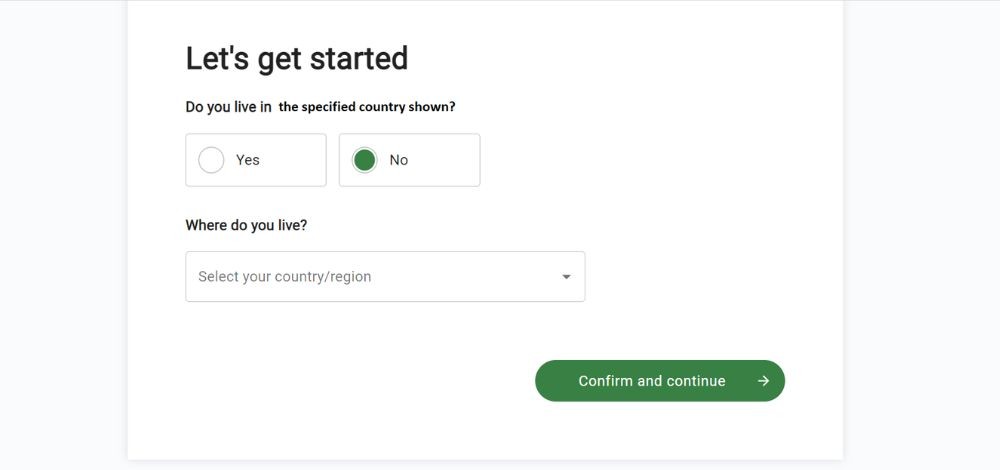Click "the specified country shown?" text
1000x470 pixels.
(x=367, y=107)
